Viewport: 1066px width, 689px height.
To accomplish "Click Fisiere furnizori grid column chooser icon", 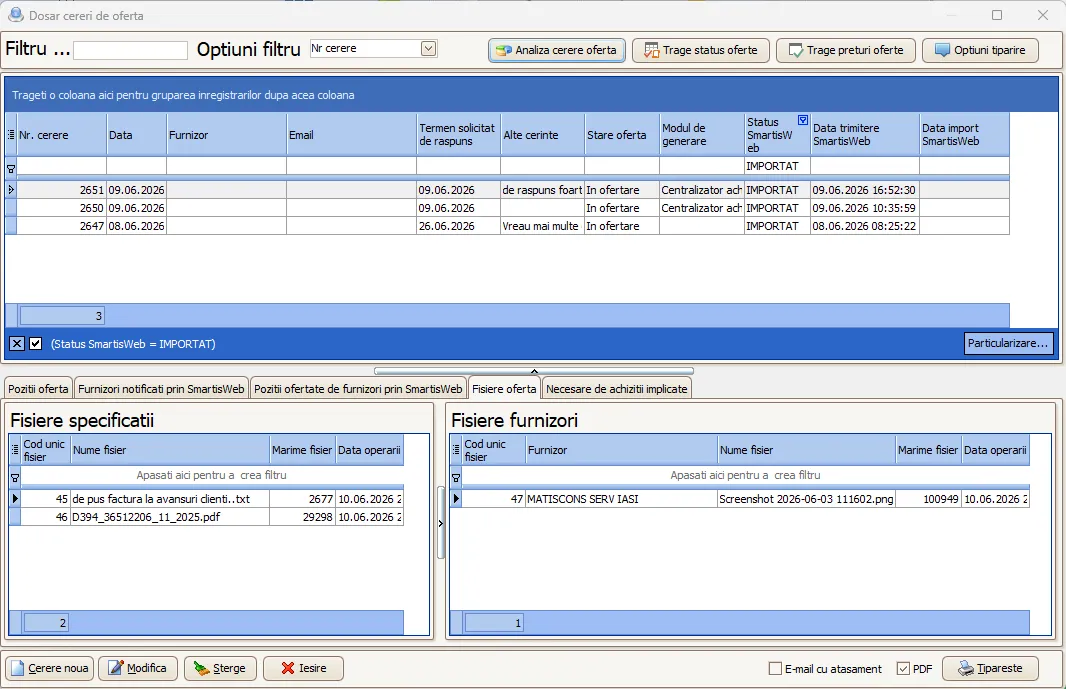I will click(456, 450).
